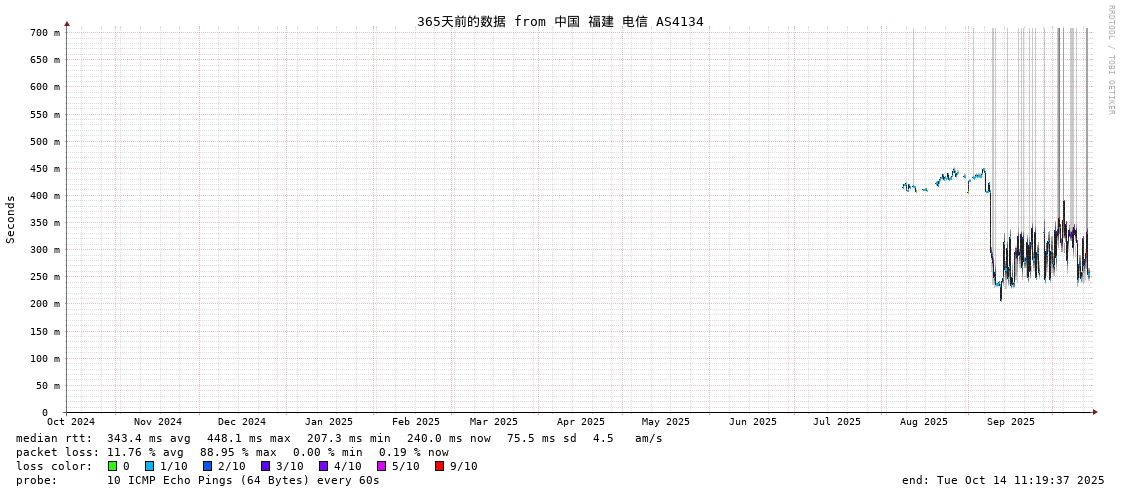This screenshot has height=494, width=1121.
Task: Click the 700 m y-axis tick label
Action: 44,33
